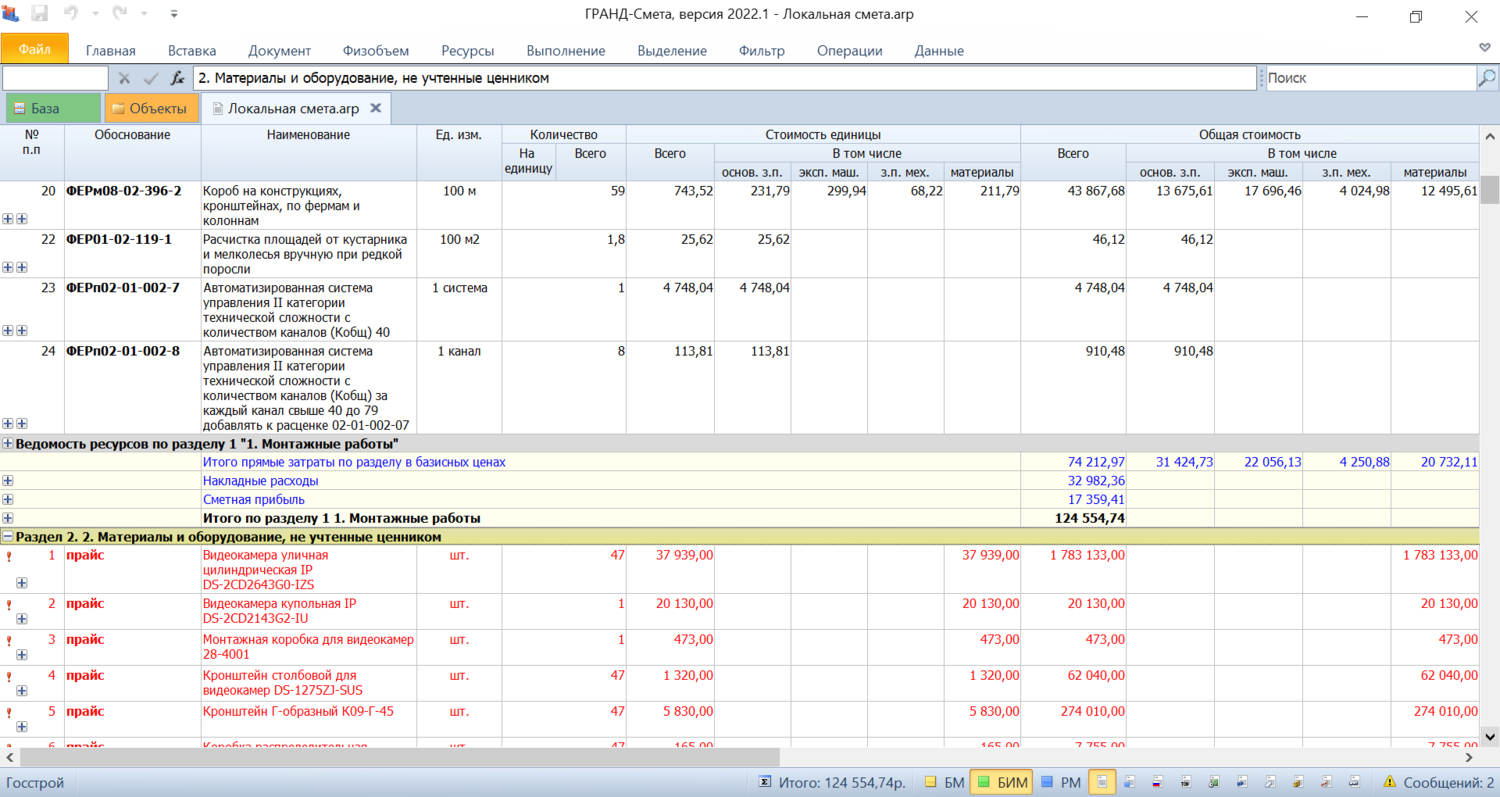Toggle the БИМ calculation mode
This screenshot has width=1500, height=797.
[x=1000, y=782]
